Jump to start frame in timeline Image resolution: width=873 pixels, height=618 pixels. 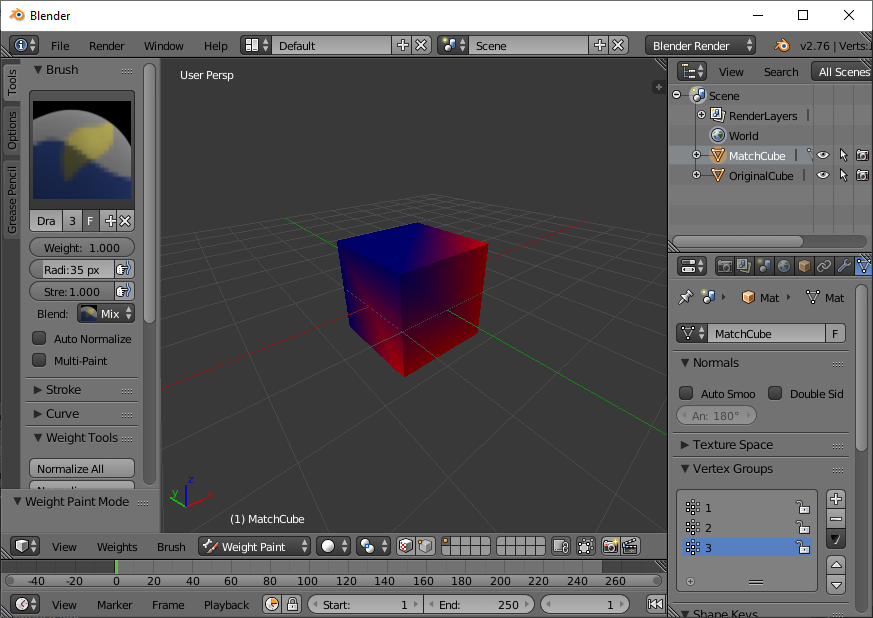click(655, 604)
